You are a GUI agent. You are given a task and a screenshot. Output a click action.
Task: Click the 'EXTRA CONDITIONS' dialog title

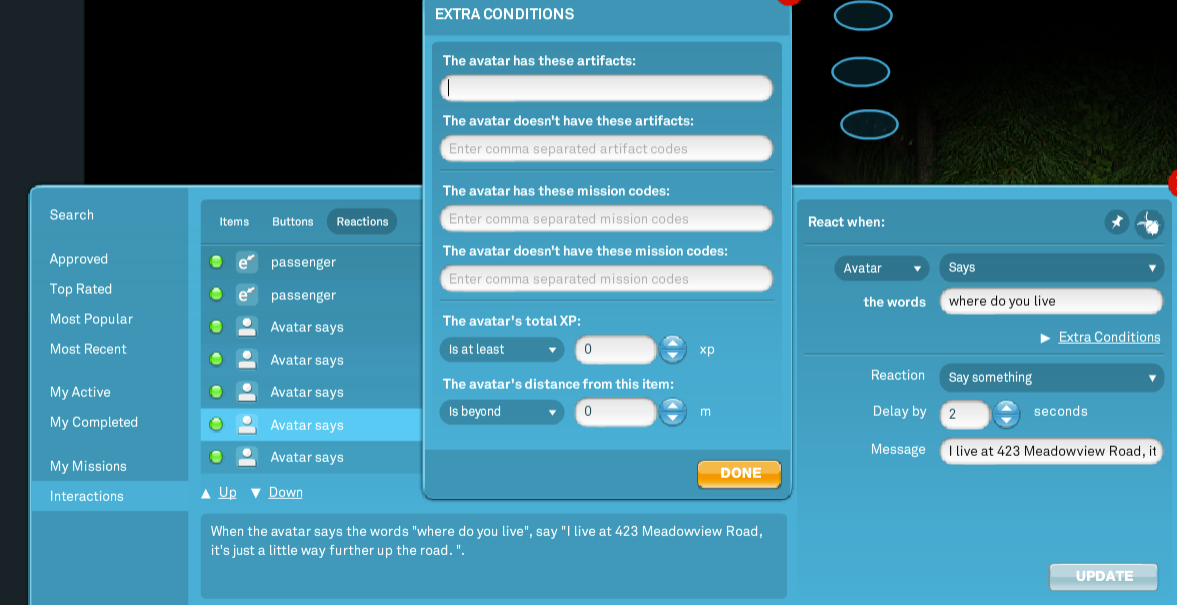click(x=504, y=14)
